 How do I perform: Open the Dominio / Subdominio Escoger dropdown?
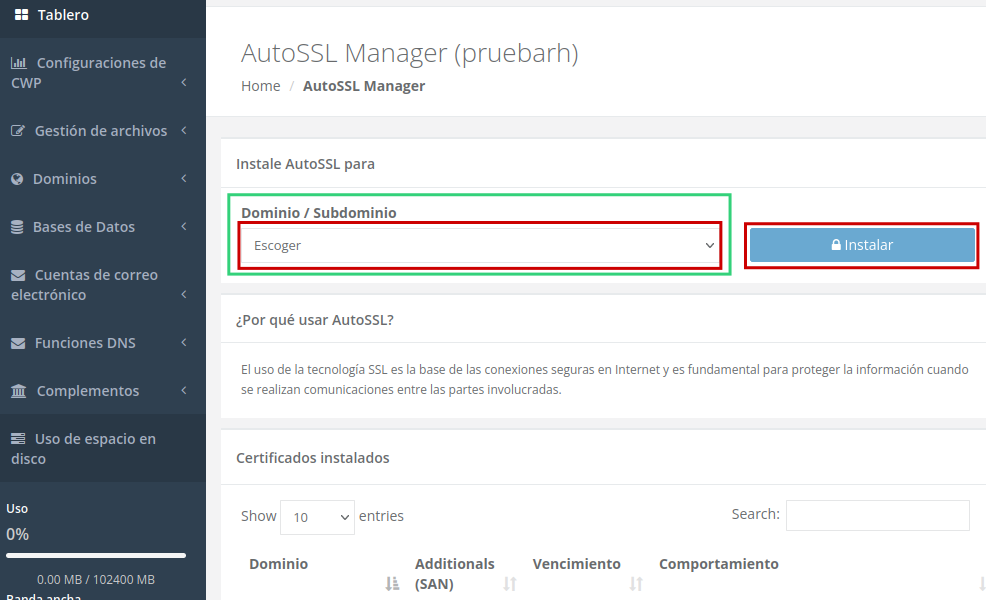point(480,245)
